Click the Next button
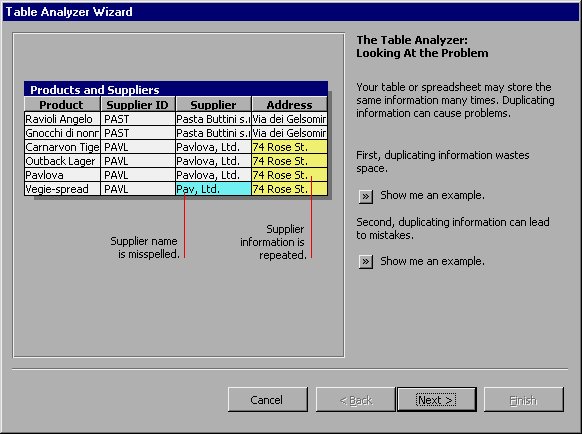The width and height of the screenshot is (582, 434). point(436,400)
